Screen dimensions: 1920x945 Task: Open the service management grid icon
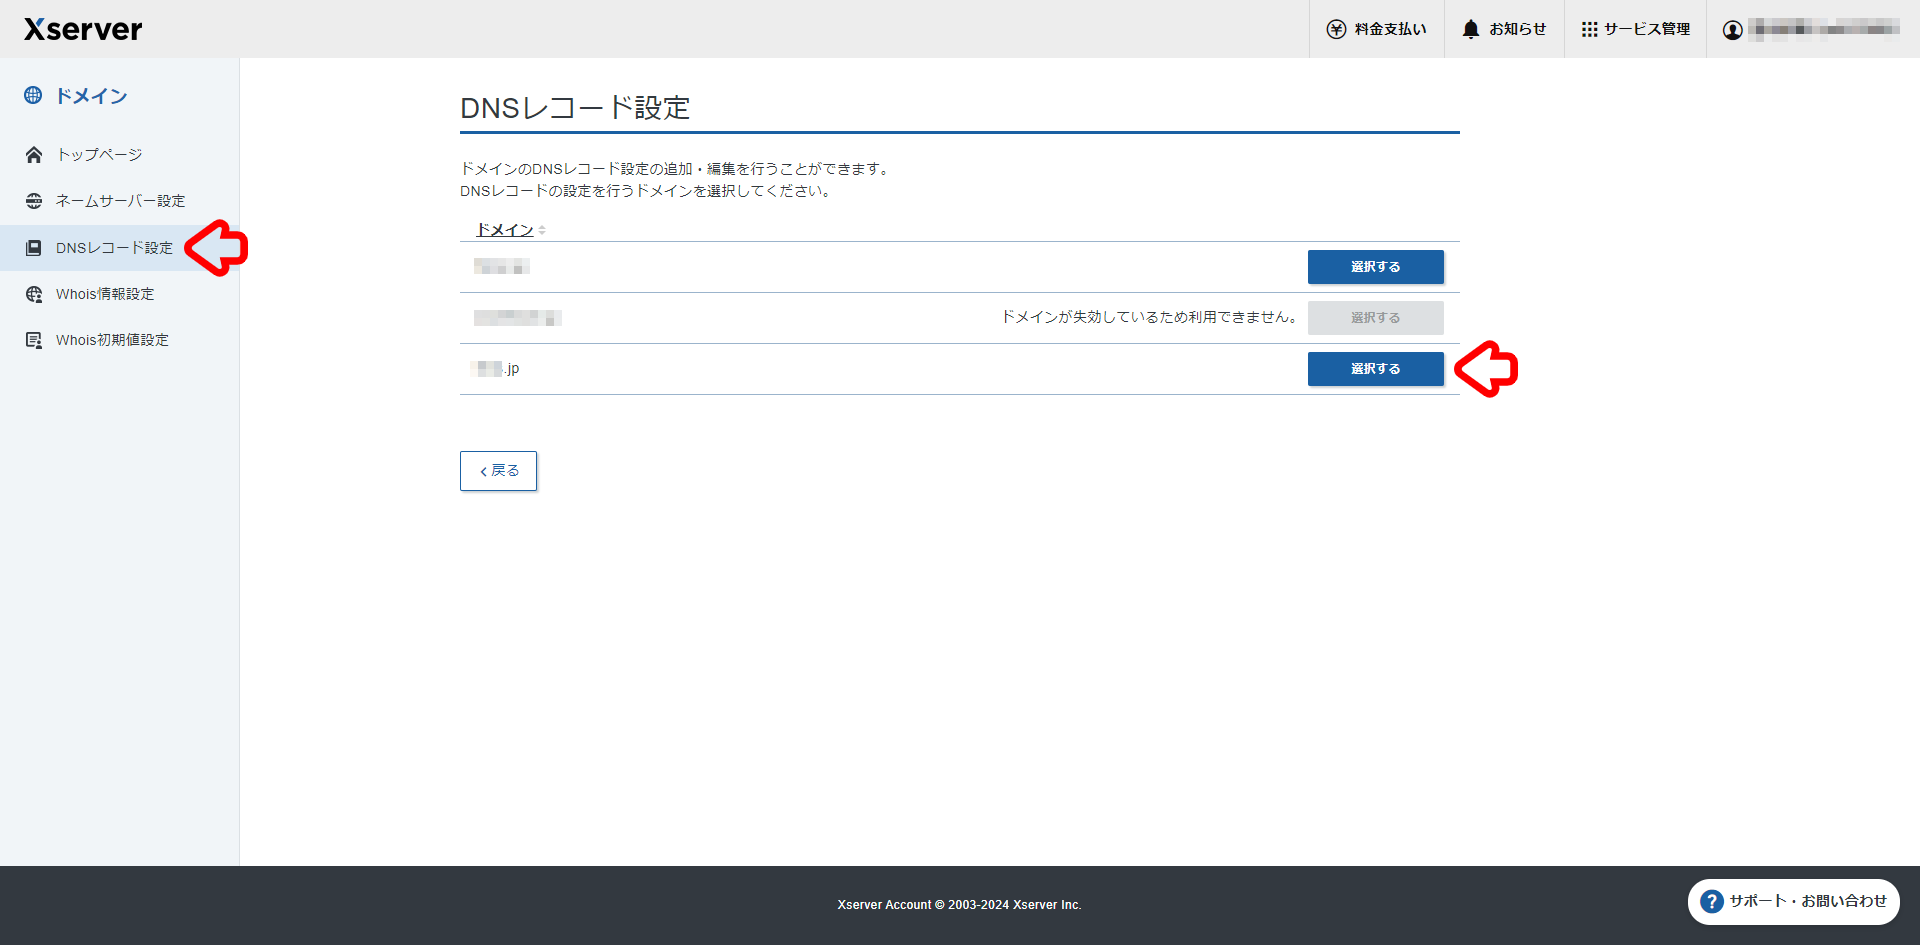point(1589,29)
